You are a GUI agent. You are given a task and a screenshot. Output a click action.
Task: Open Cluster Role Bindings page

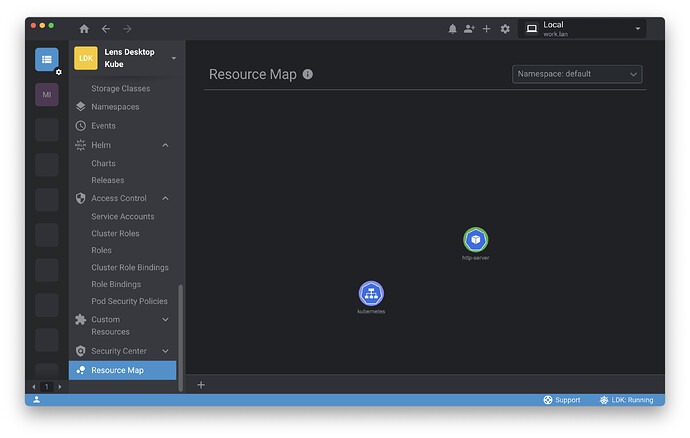pos(130,267)
